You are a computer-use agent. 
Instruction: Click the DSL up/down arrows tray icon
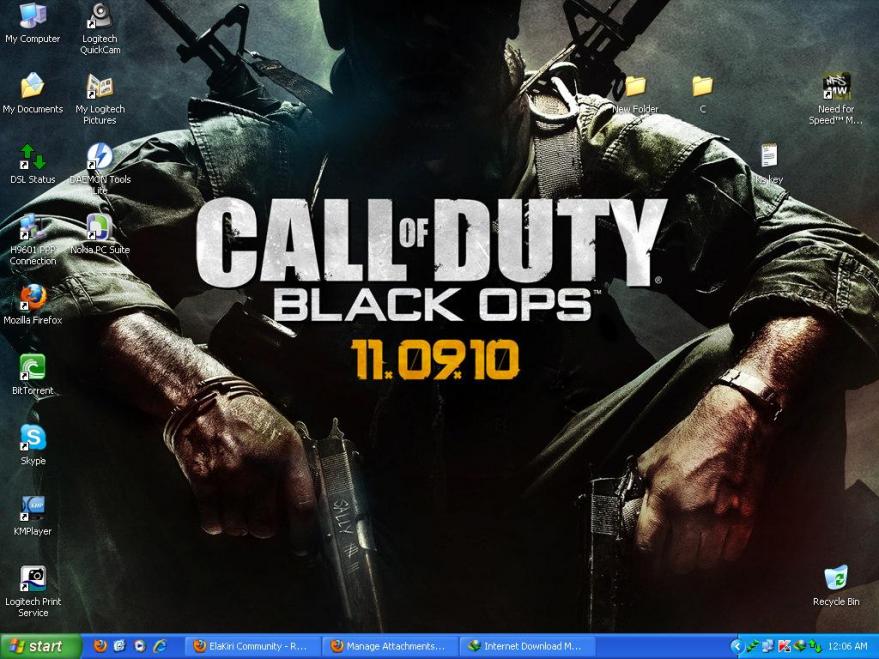coord(815,646)
